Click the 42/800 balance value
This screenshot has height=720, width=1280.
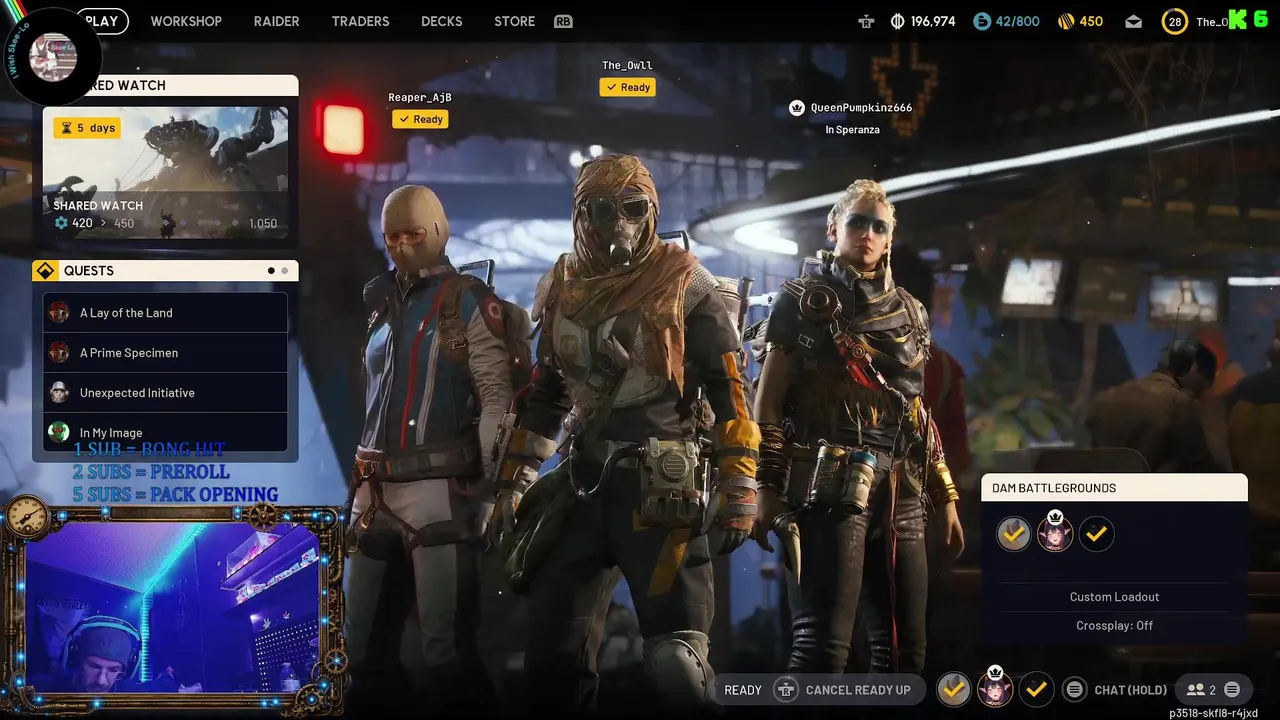click(x=1017, y=21)
